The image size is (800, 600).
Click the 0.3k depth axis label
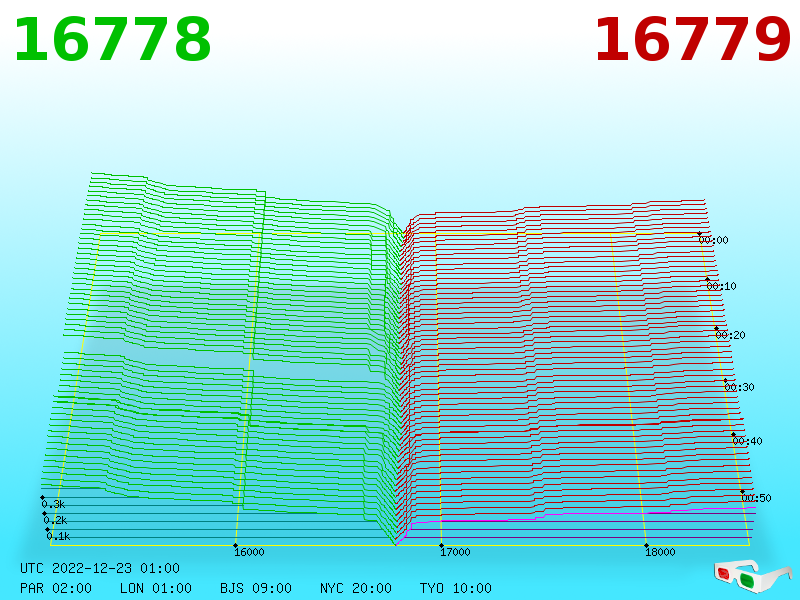click(54, 505)
